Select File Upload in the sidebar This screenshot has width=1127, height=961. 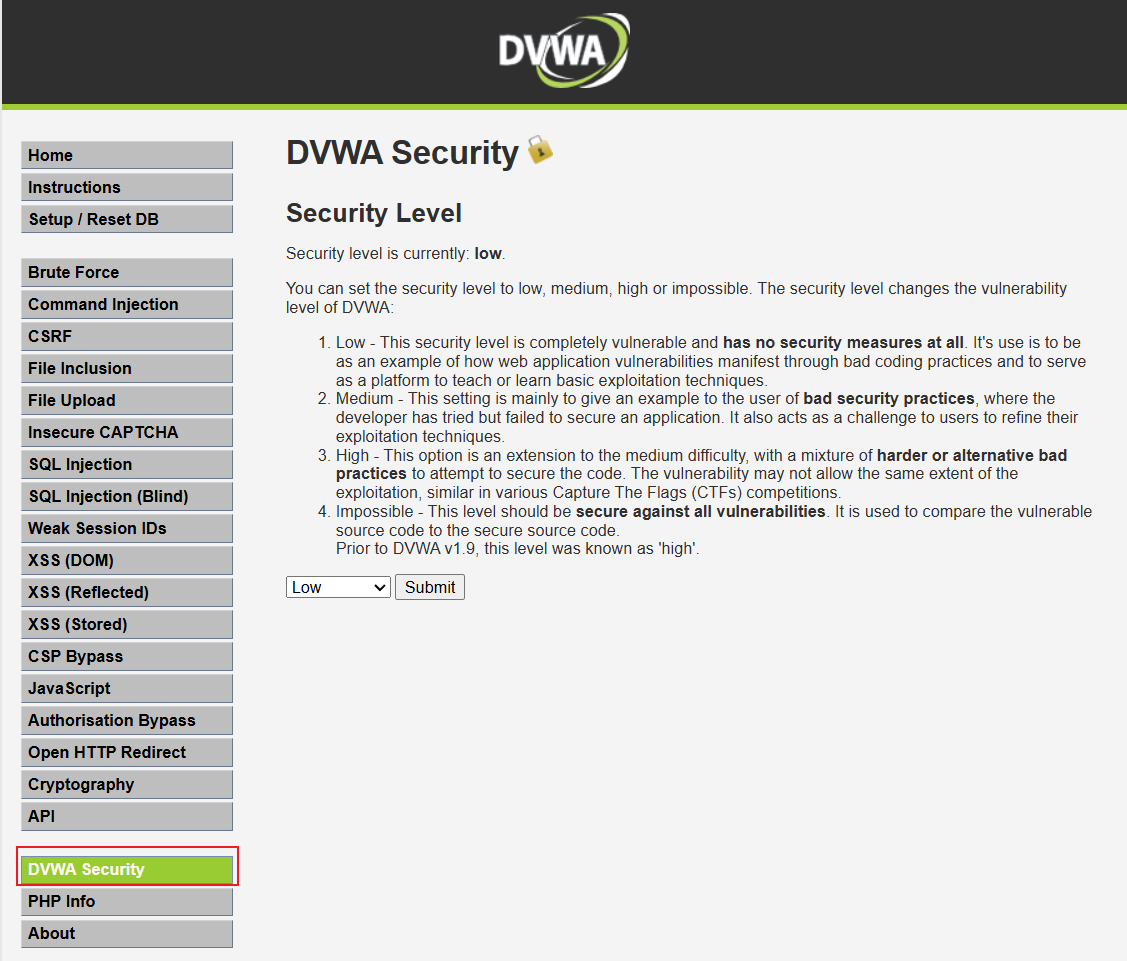(126, 400)
